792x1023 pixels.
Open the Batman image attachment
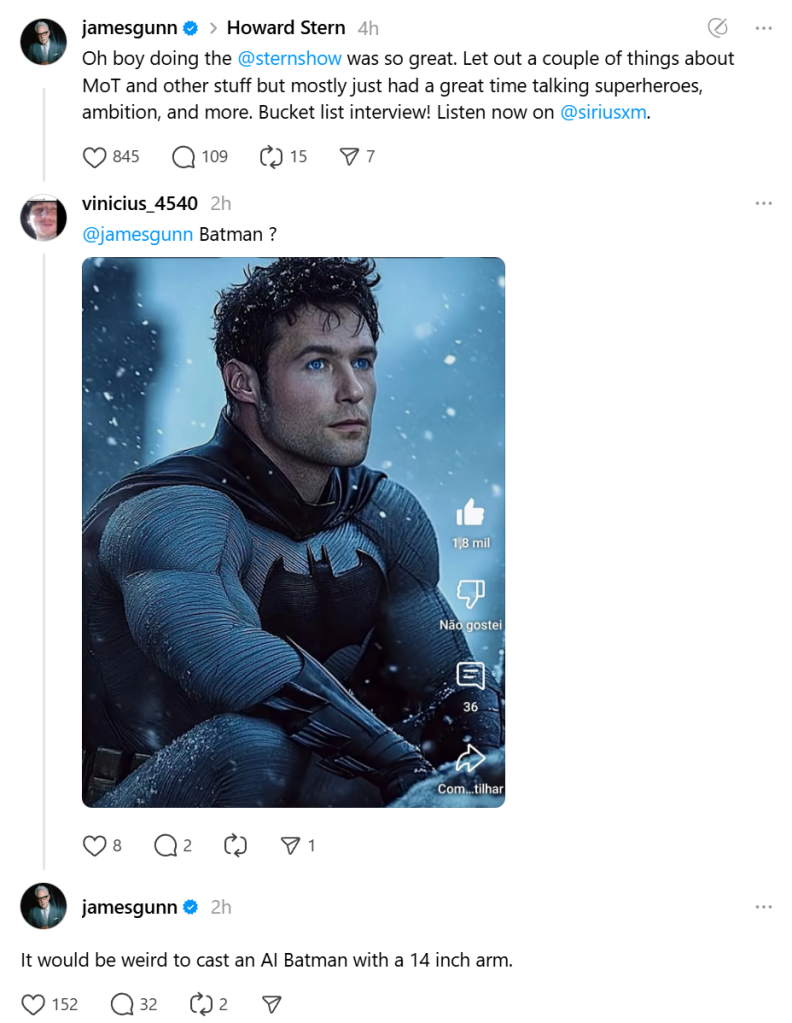click(x=293, y=532)
